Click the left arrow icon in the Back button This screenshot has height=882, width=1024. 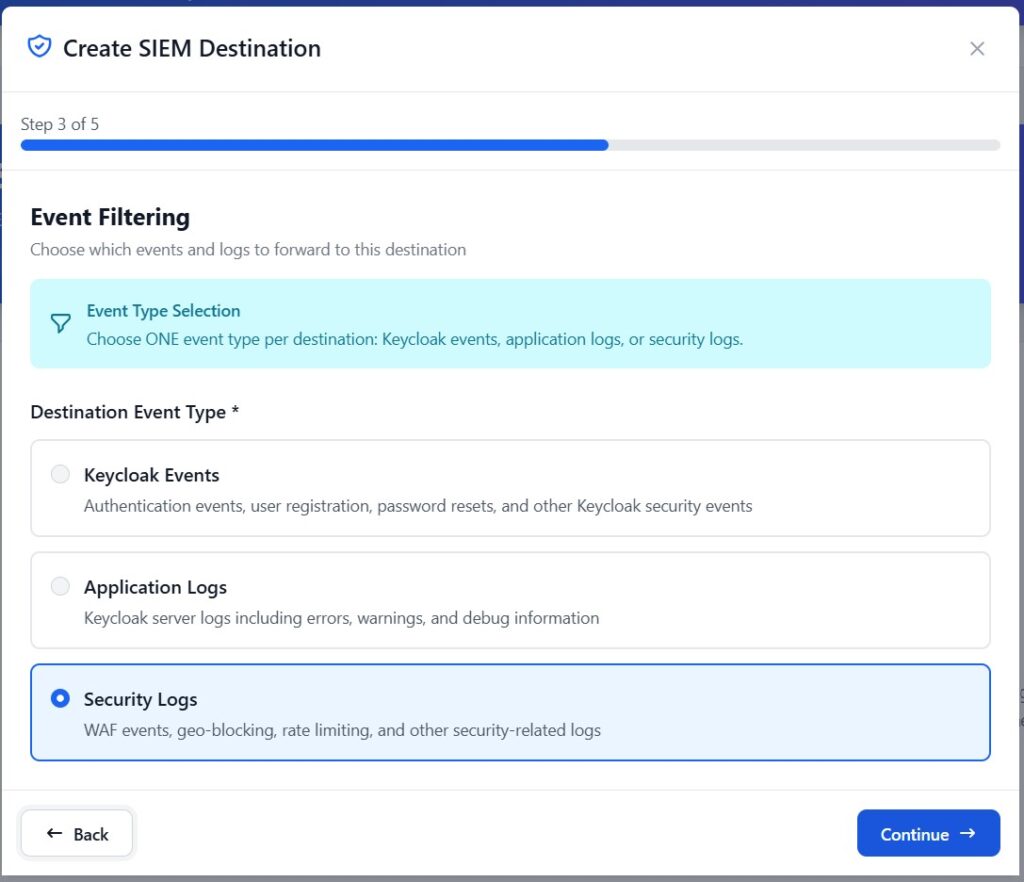coord(55,833)
